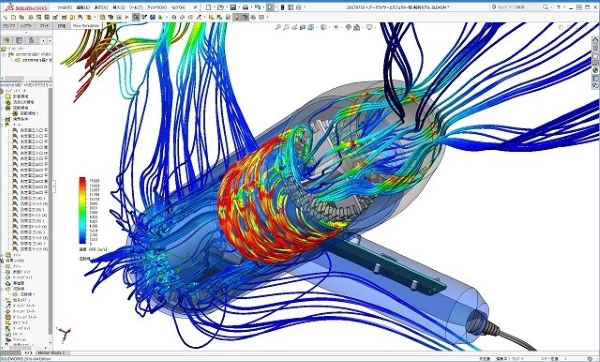Click Zoom to Fit in view toolbar
Screen dimensions: 600x362
click(x=277, y=27)
